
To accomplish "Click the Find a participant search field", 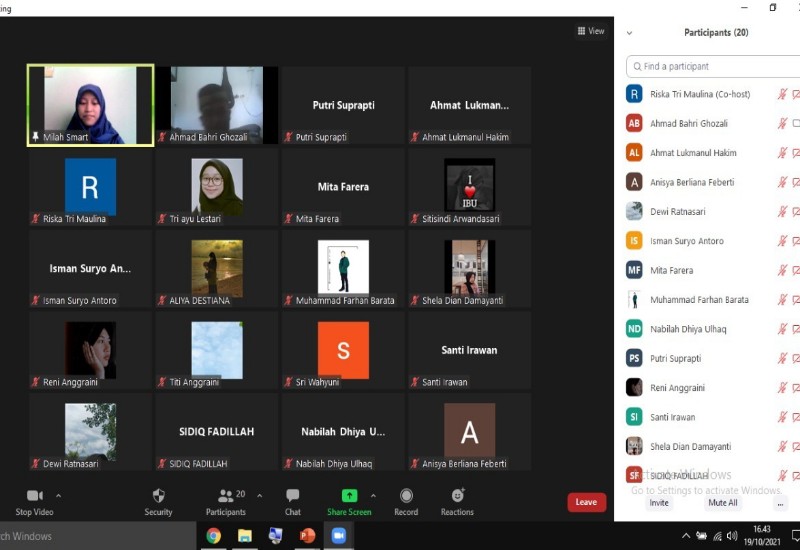I will click(713, 66).
